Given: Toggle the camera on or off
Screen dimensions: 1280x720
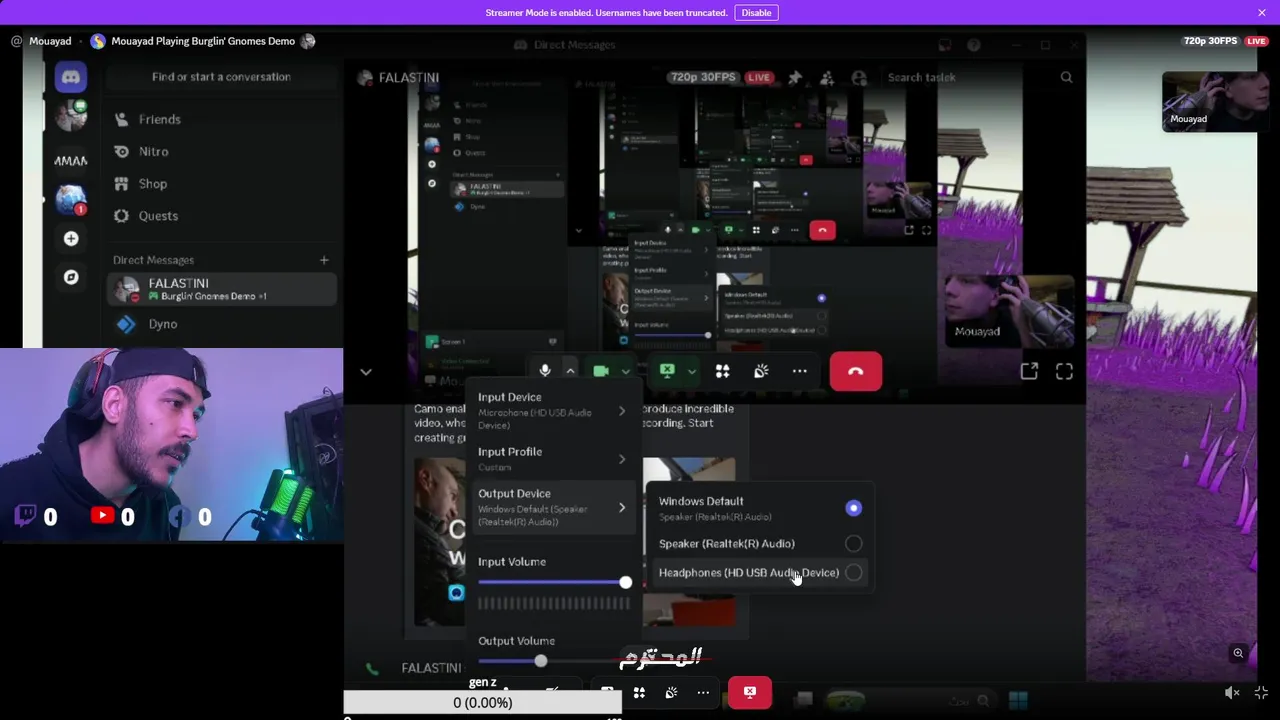Looking at the screenshot, I should coord(601,371).
